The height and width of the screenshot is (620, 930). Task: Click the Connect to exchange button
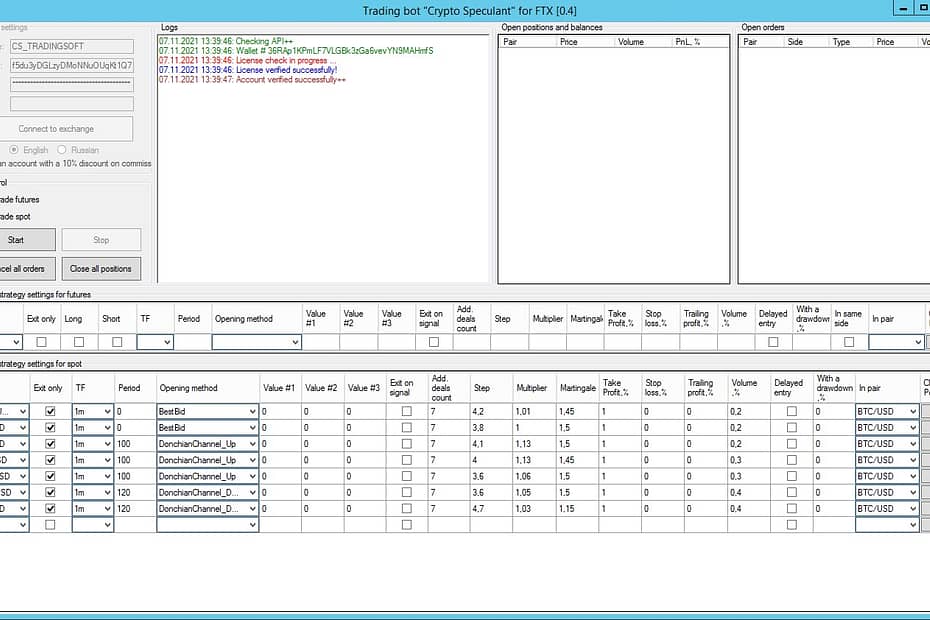[x=65, y=129]
